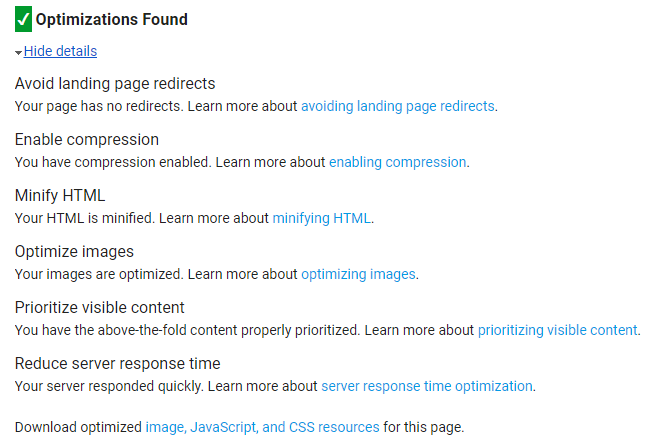
Task: Follow the server response time optimization link
Action: click(x=427, y=386)
